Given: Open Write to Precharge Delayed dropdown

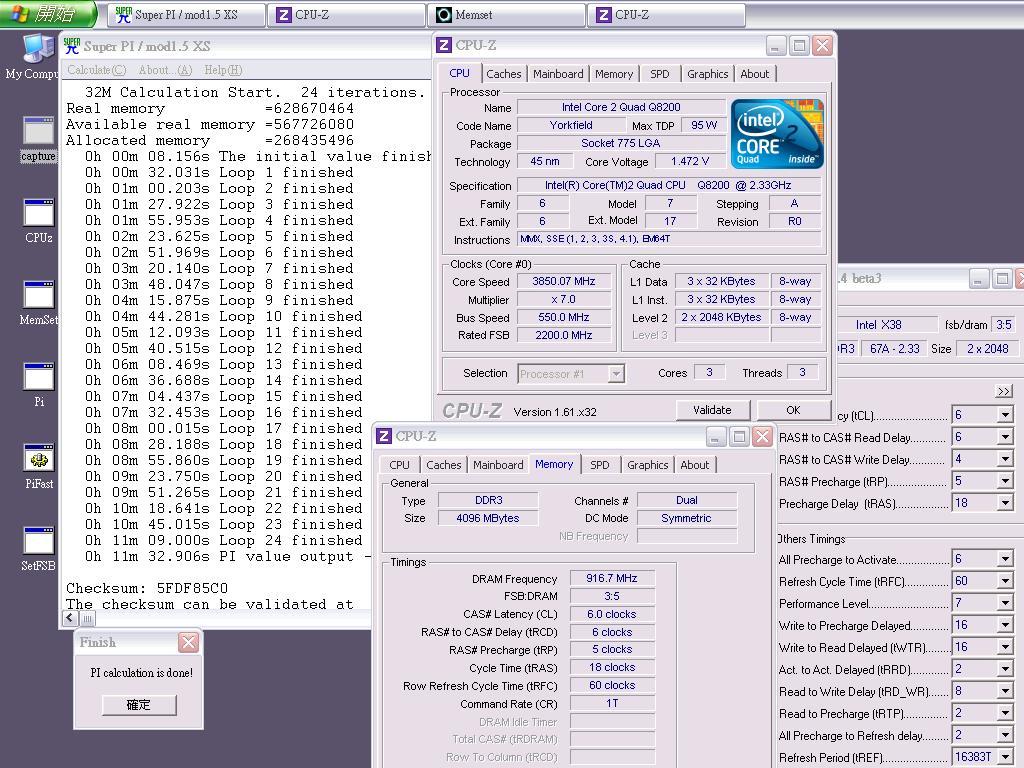Looking at the screenshot, I should 1005,625.
